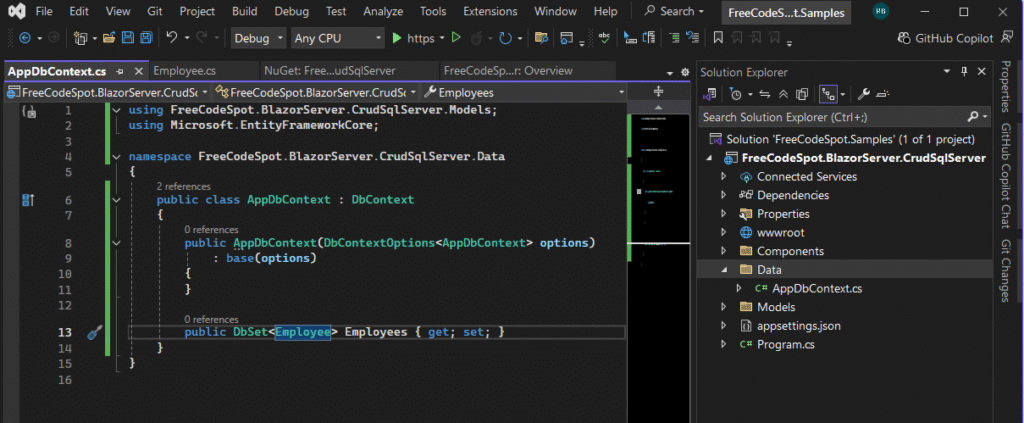Toggle file nesting view button in Solution Explorer
1024x423 pixels.
(828, 95)
